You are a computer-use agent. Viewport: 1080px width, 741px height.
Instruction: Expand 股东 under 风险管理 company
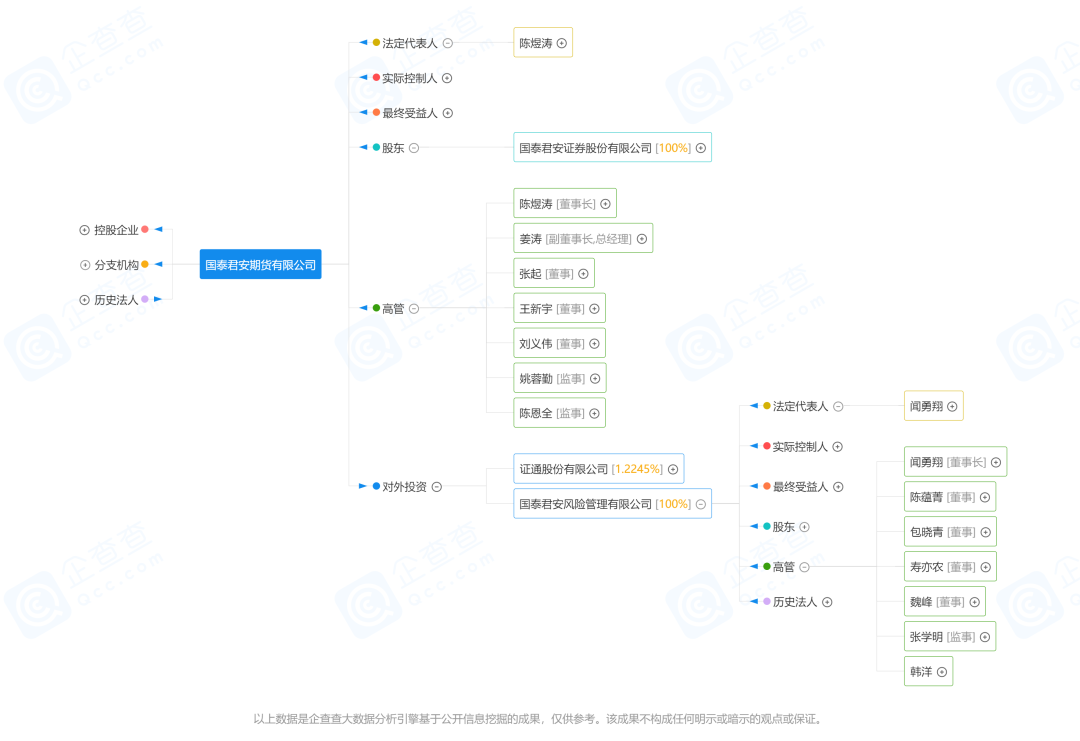coord(804,528)
